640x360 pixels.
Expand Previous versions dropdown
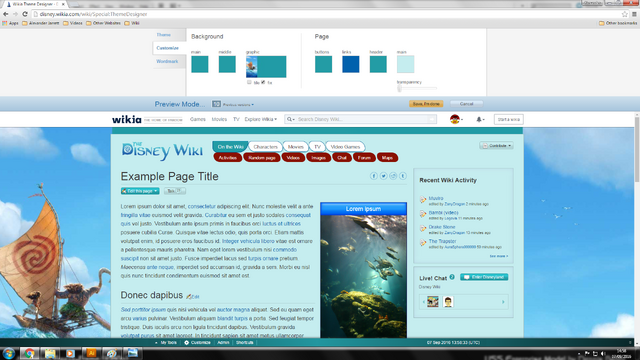click(x=238, y=104)
